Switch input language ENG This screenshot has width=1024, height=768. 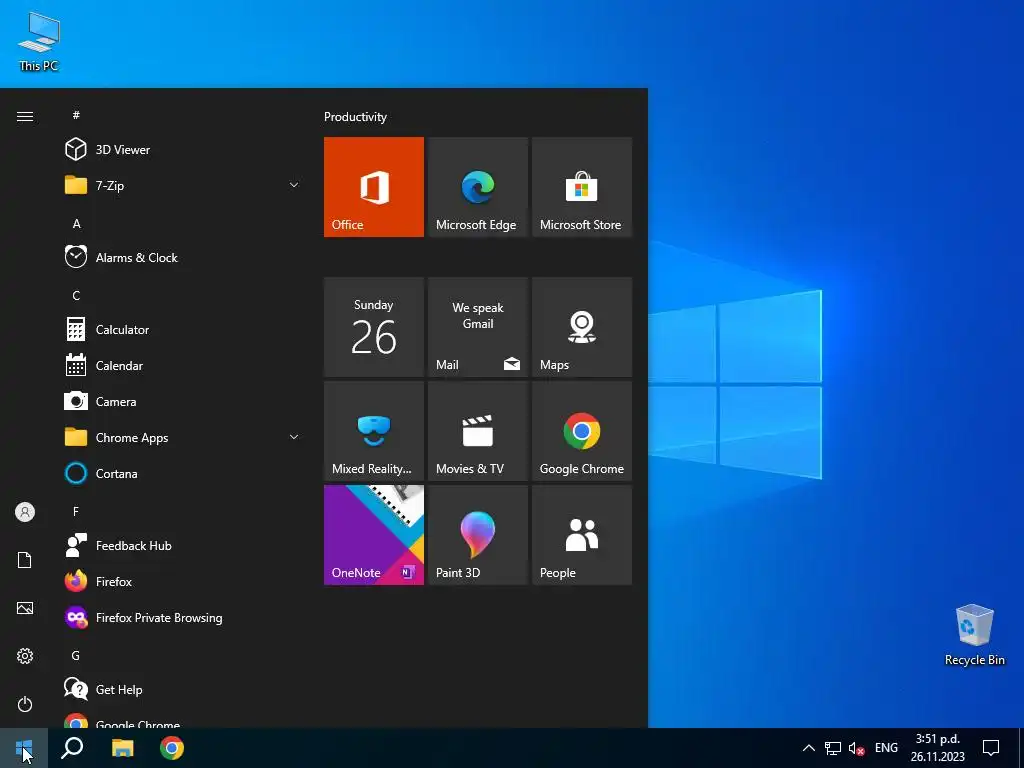[886, 748]
